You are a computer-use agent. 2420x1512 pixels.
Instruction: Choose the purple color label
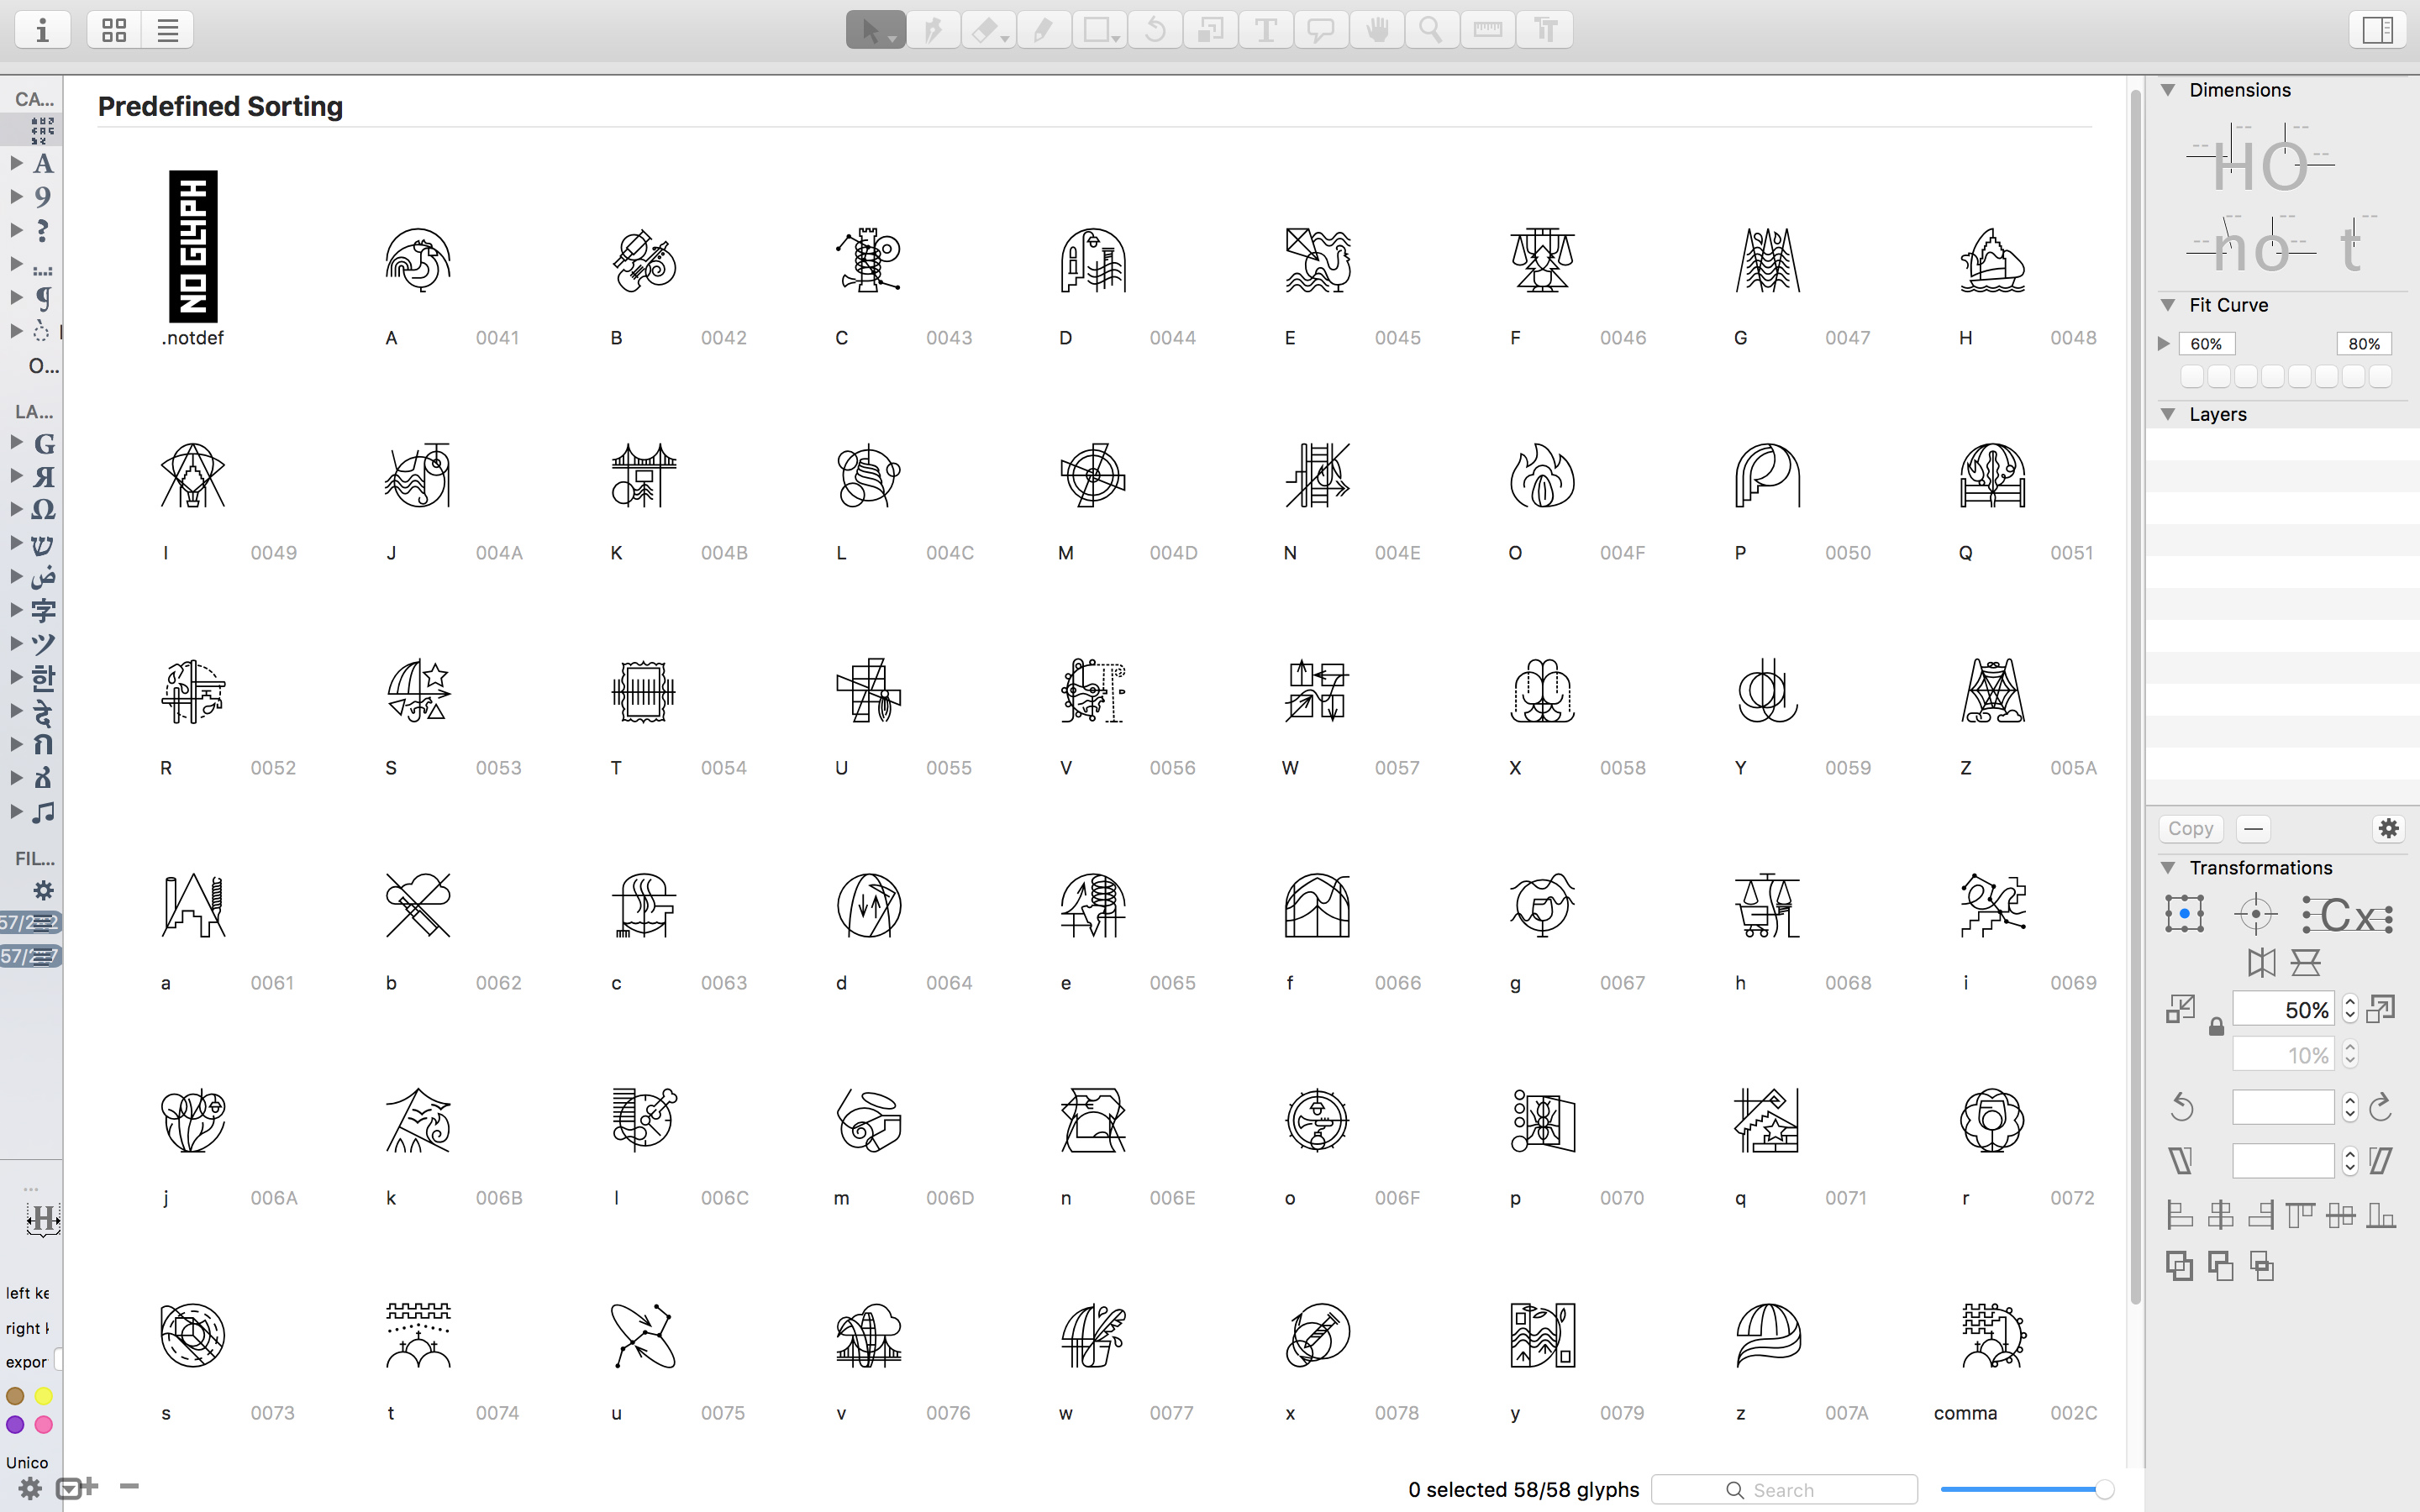[x=15, y=1425]
